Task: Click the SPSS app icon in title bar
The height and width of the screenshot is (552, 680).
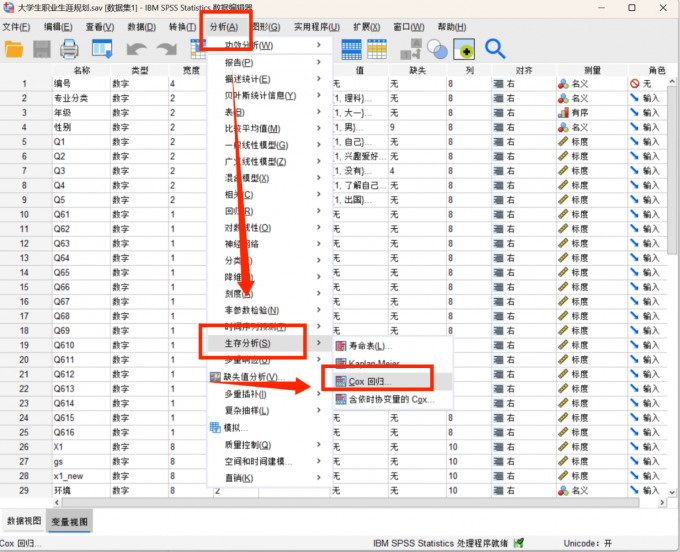Action: (8, 7)
